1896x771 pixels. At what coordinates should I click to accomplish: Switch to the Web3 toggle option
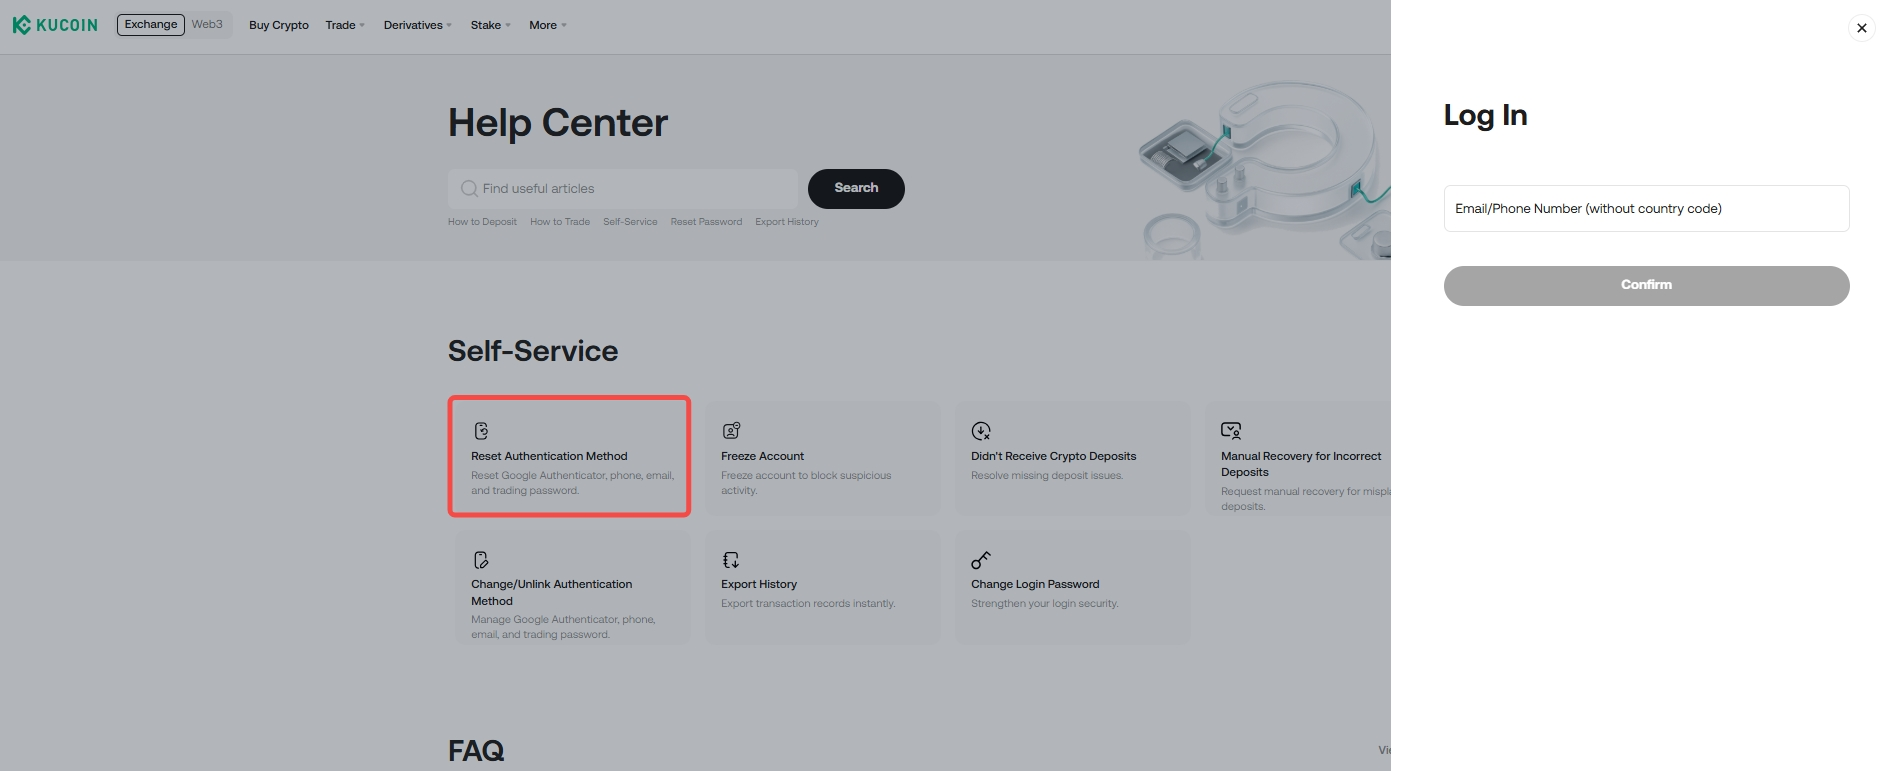point(207,25)
